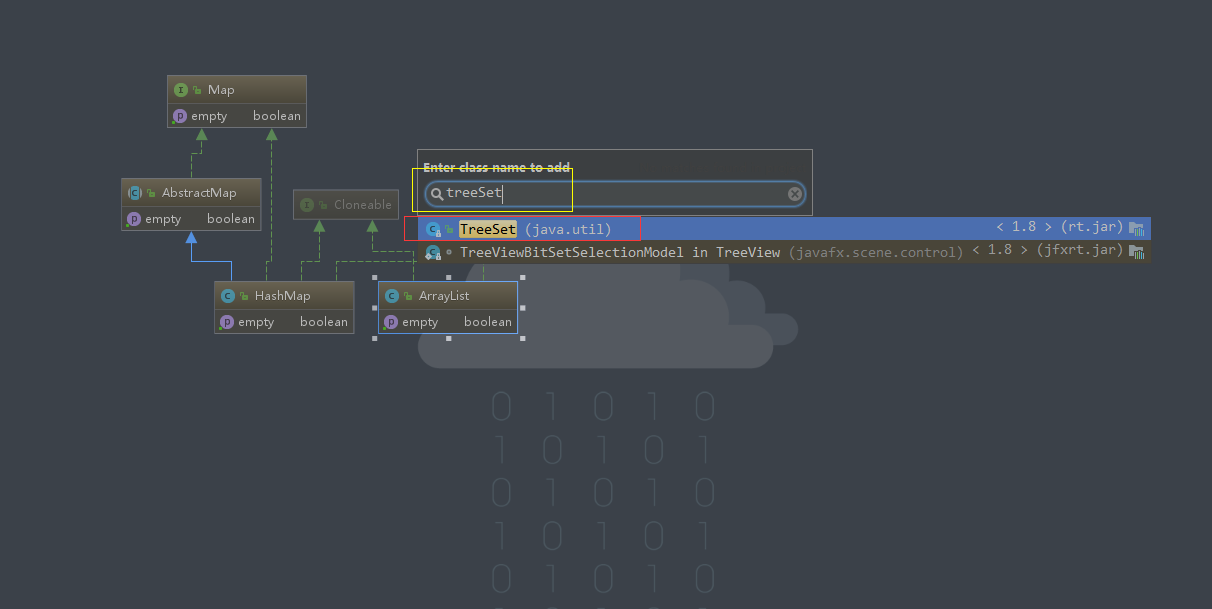
Task: Click the interface icon on the Map node
Action: [180, 89]
